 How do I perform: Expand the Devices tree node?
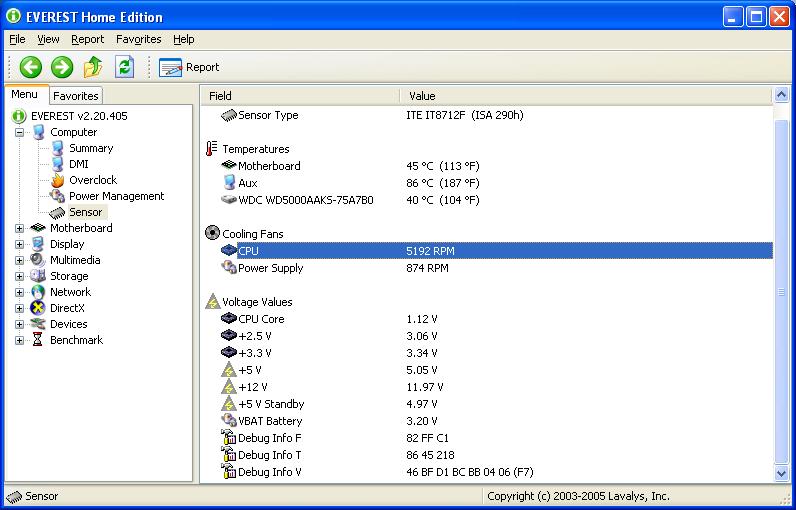[19, 324]
